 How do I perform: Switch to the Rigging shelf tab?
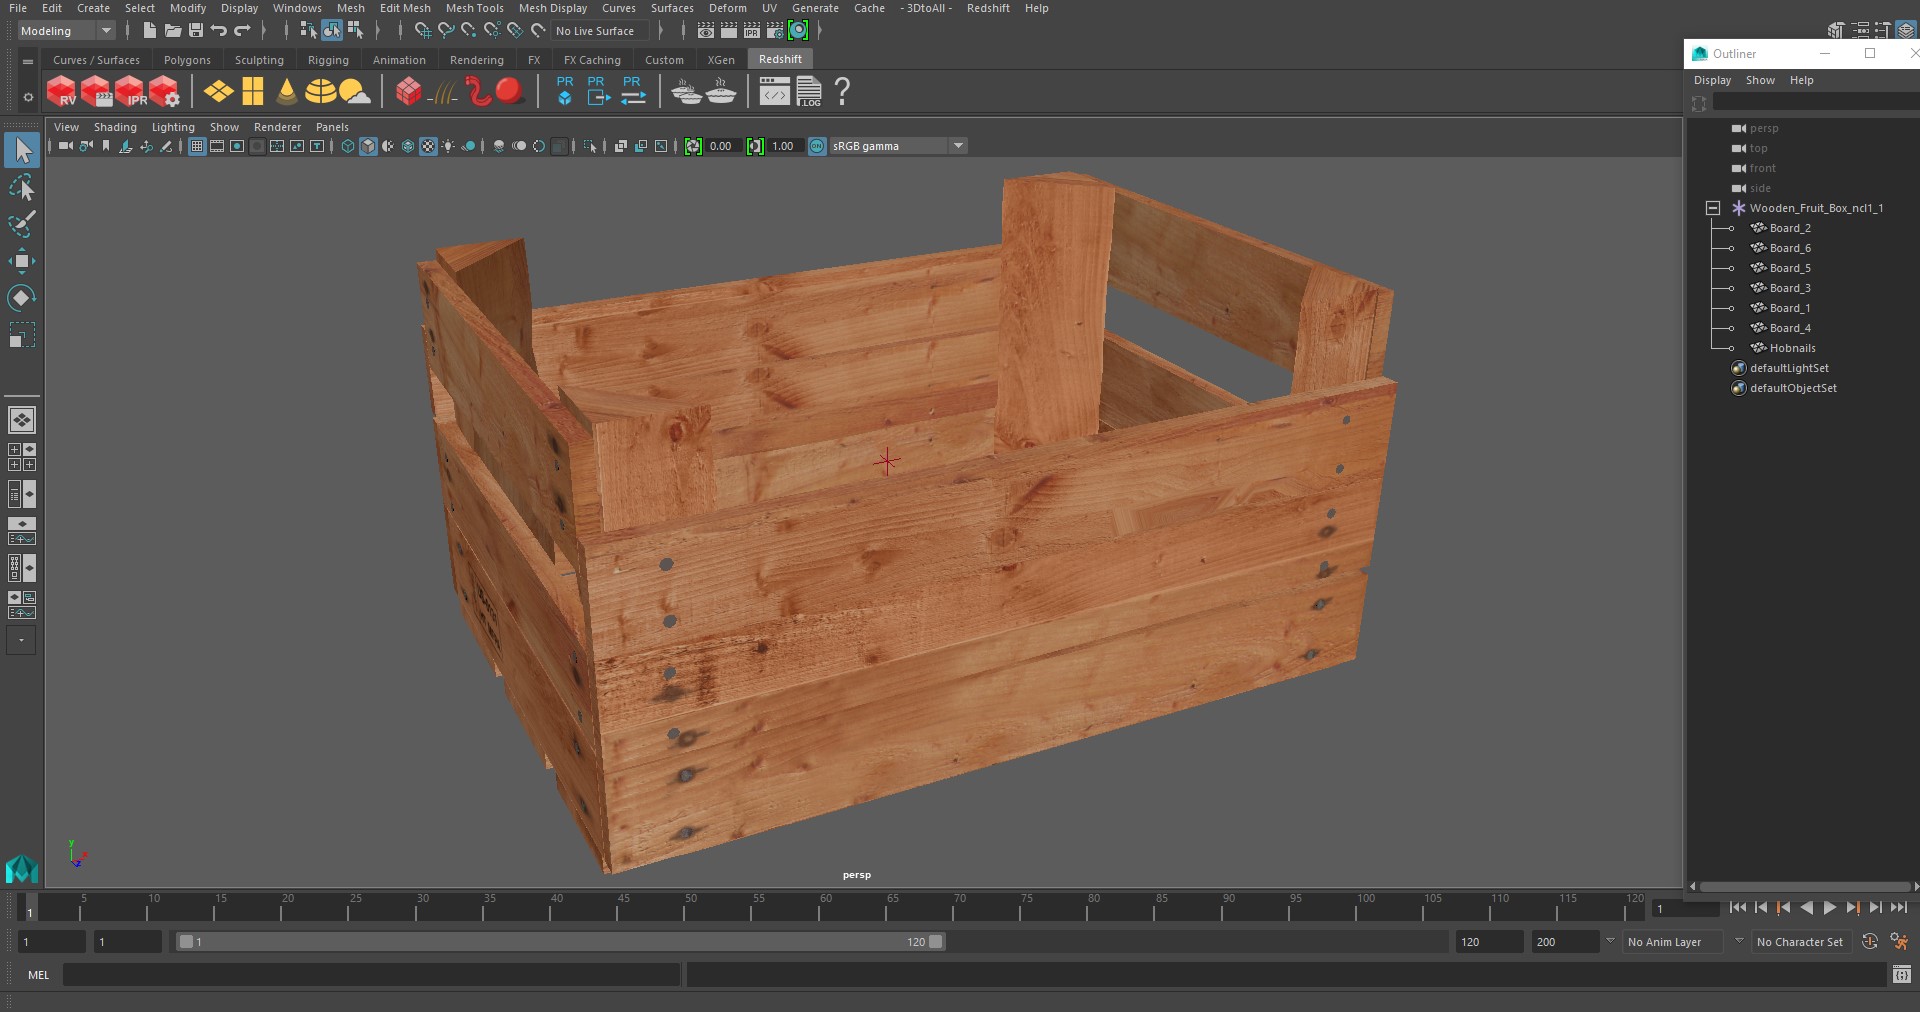click(328, 60)
